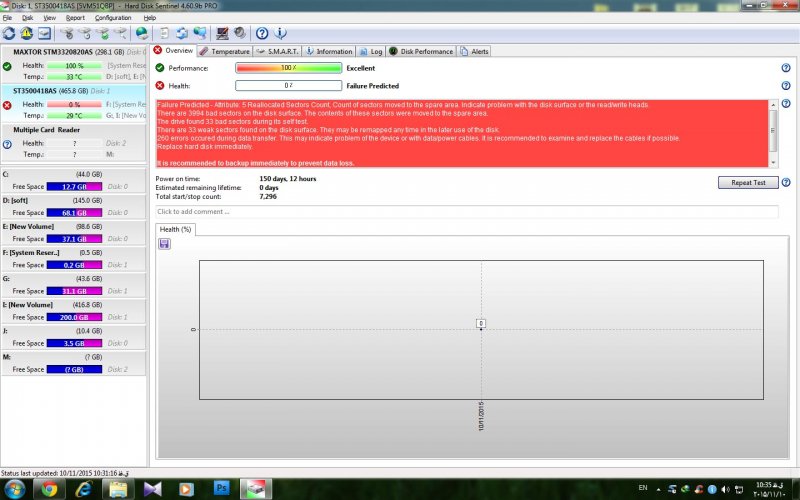Switch to the Disk Performance tab
Screen dimensions: 800x500
coord(421,52)
